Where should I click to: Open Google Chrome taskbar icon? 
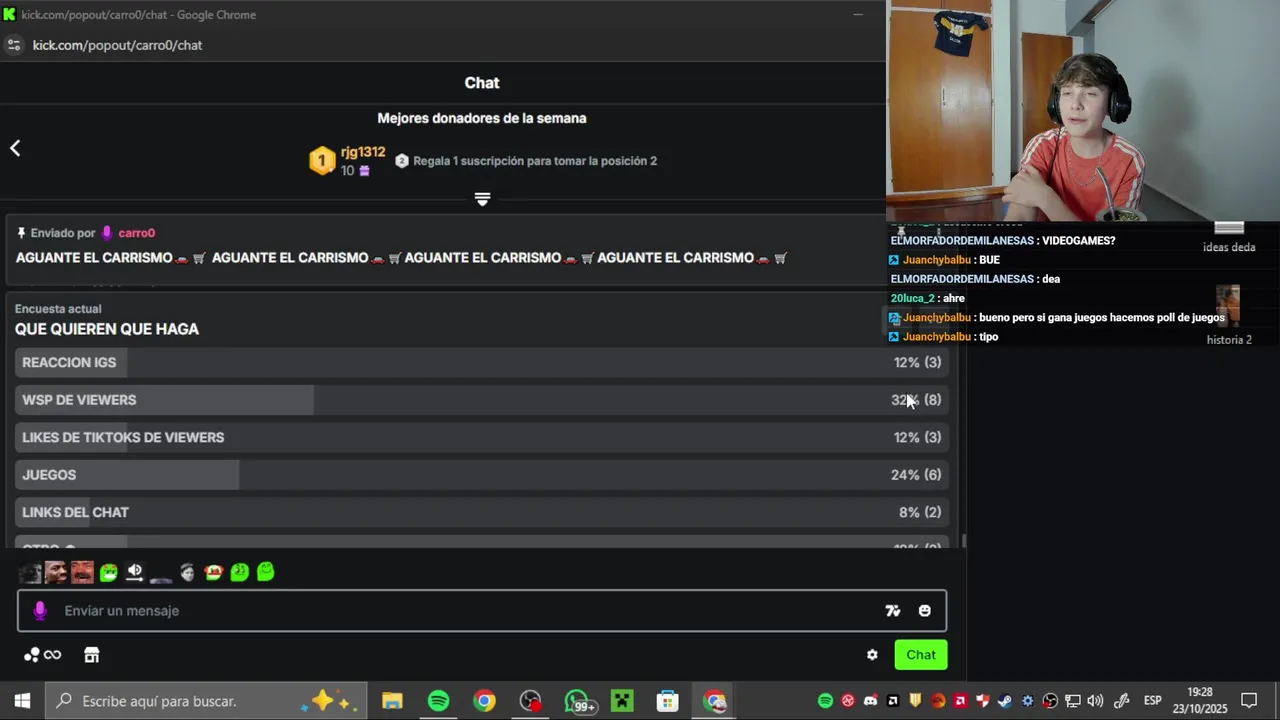click(x=484, y=701)
